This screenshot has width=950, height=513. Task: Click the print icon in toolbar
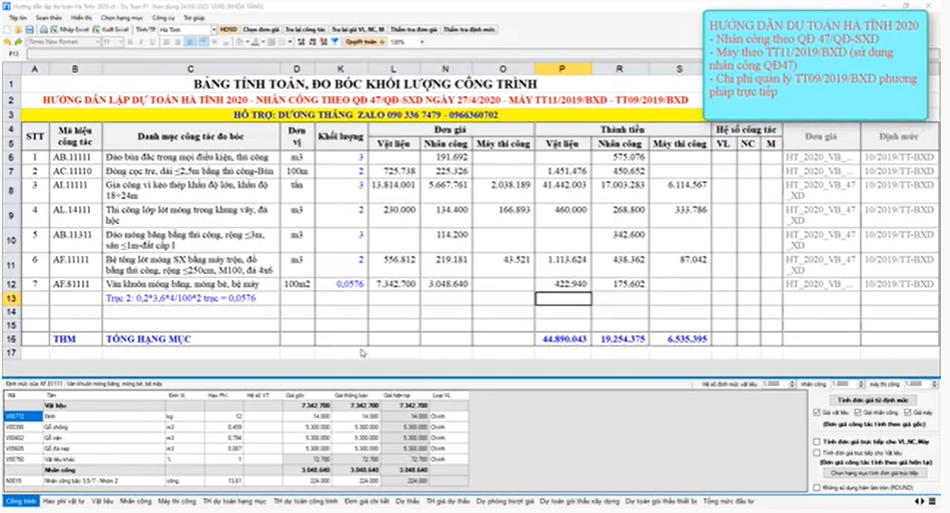(x=44, y=29)
